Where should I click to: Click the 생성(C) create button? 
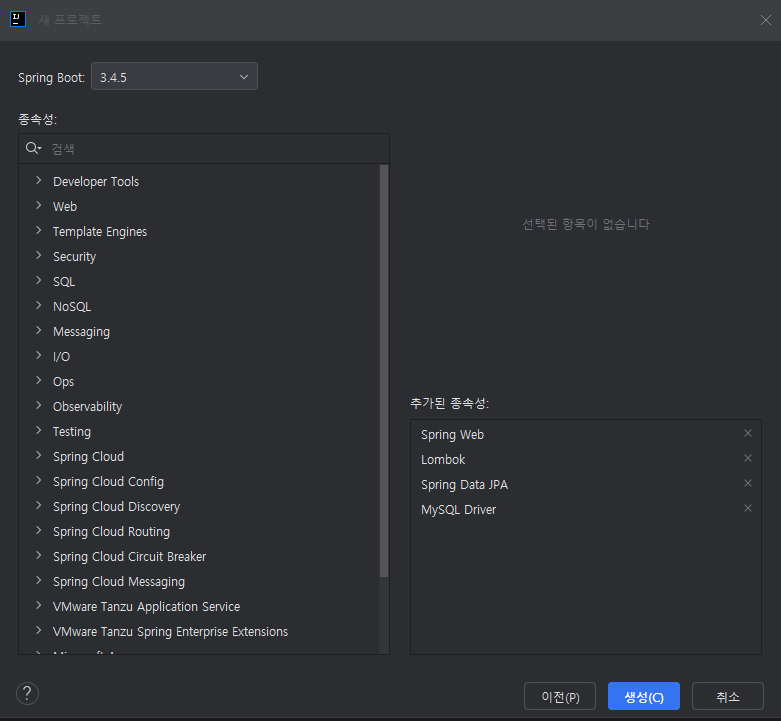tap(644, 696)
